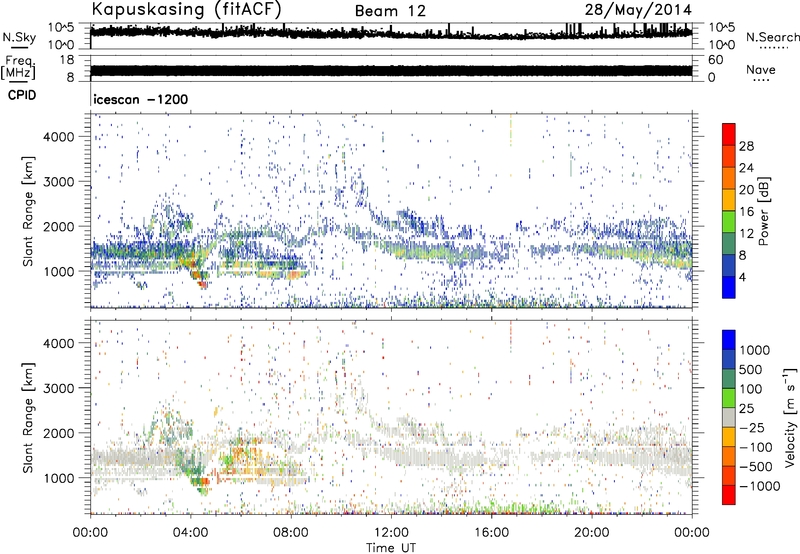
Task: Click the 'Velocity [m s-1]' colorbar title
Action: click(790, 417)
